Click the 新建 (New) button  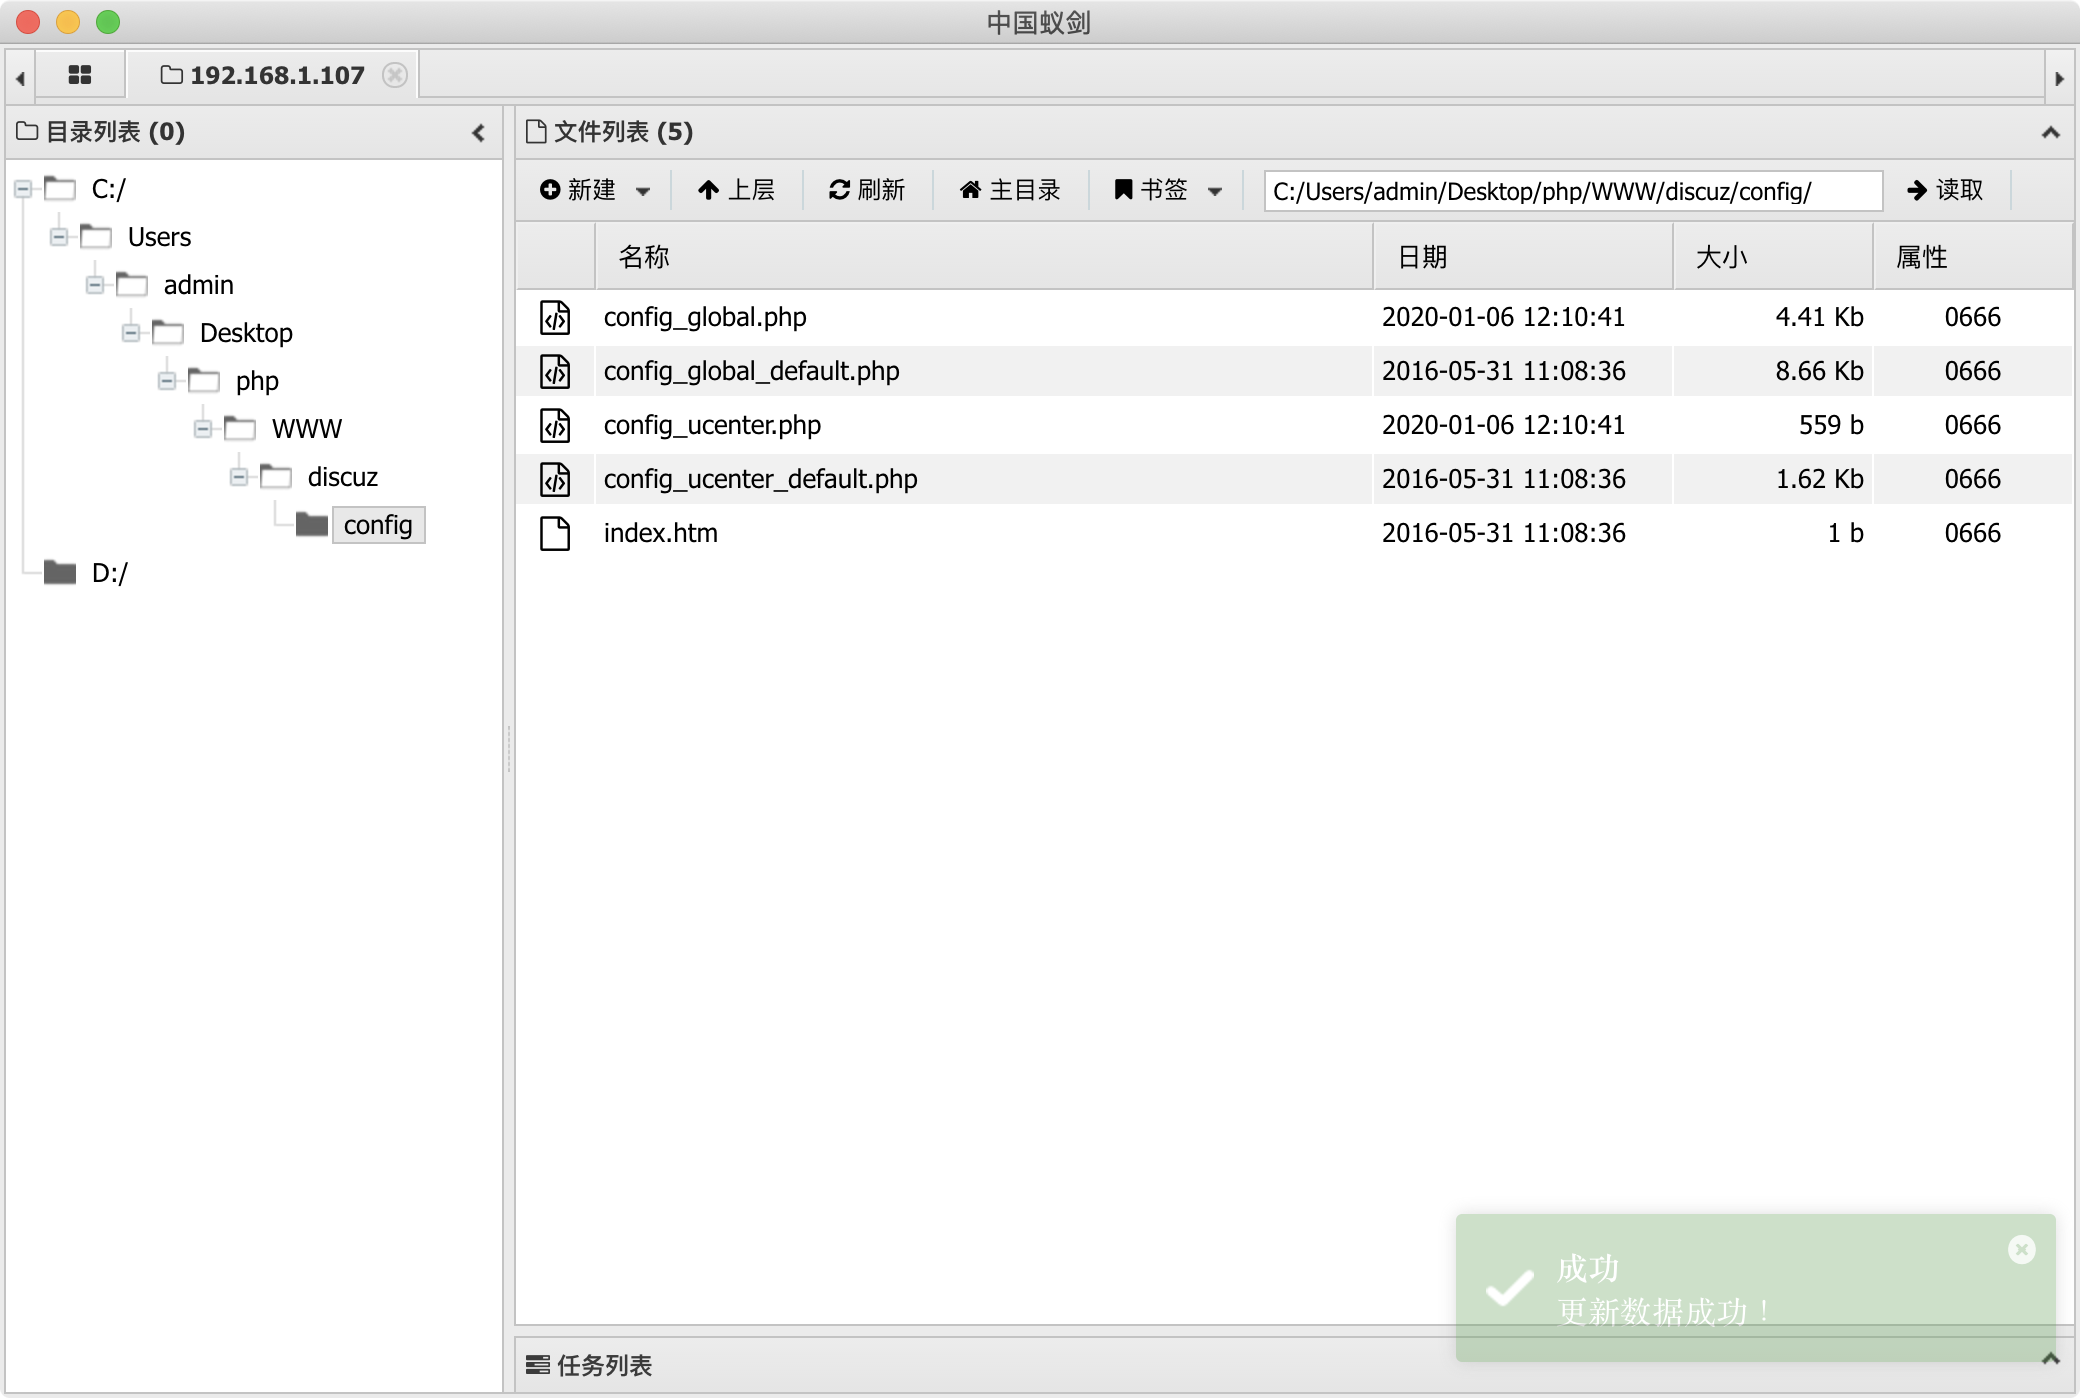click(578, 190)
